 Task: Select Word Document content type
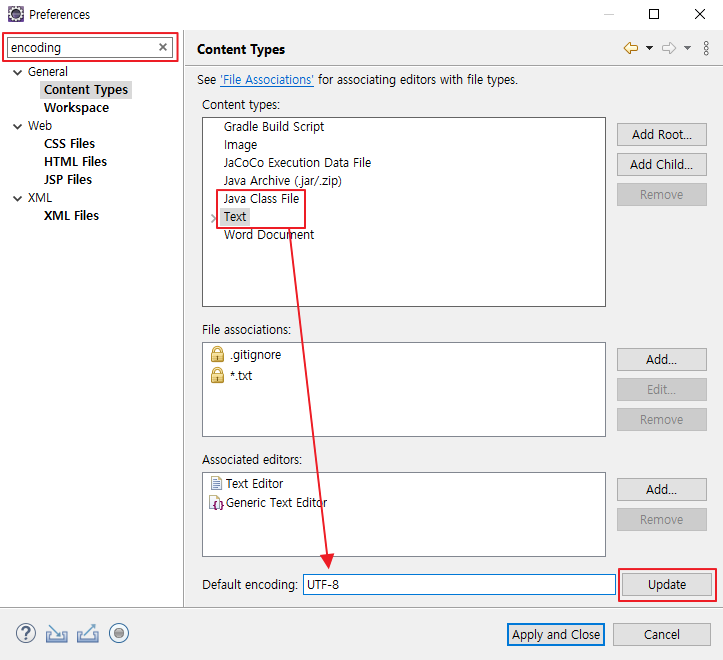click(x=269, y=235)
